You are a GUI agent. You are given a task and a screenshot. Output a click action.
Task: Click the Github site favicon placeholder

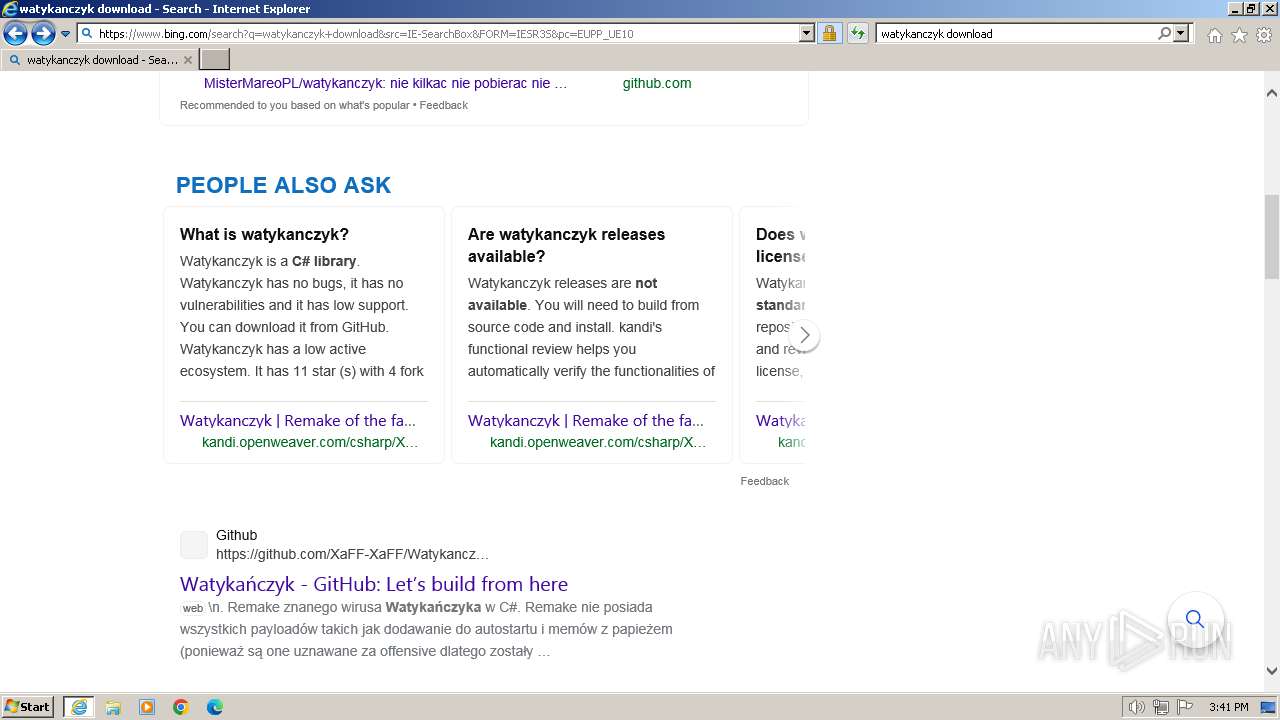pos(194,545)
